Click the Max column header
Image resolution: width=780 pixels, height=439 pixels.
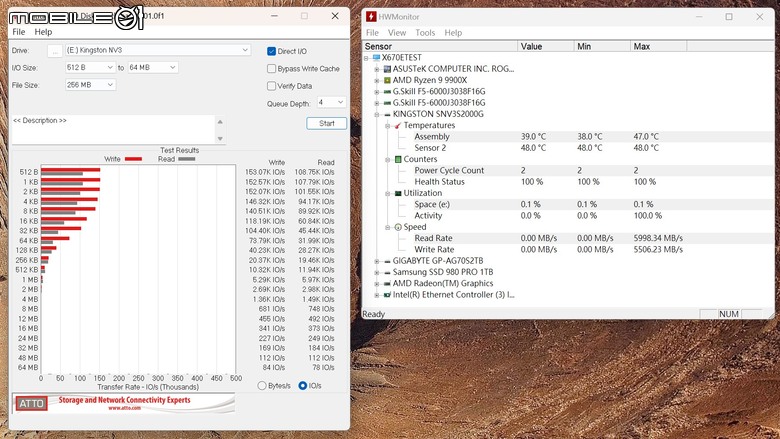point(659,46)
